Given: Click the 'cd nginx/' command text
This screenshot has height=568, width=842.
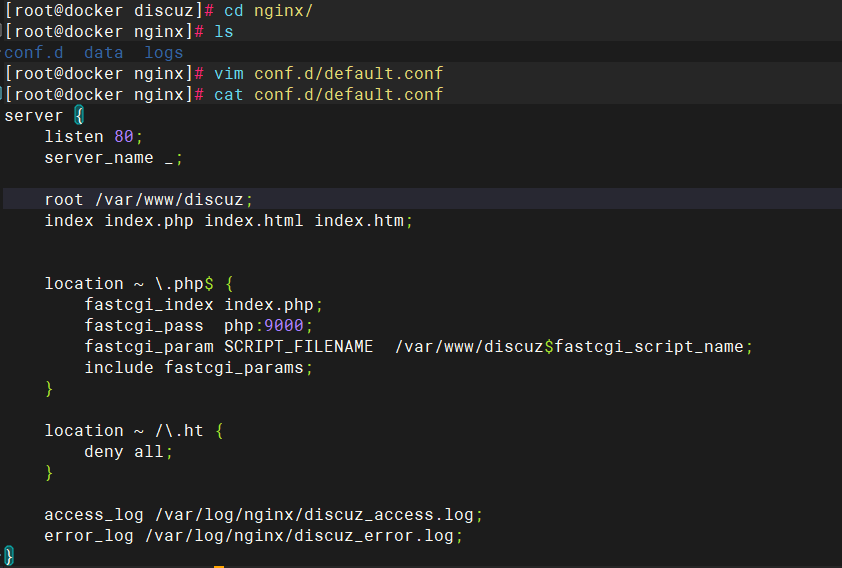Looking at the screenshot, I should click(x=268, y=10).
